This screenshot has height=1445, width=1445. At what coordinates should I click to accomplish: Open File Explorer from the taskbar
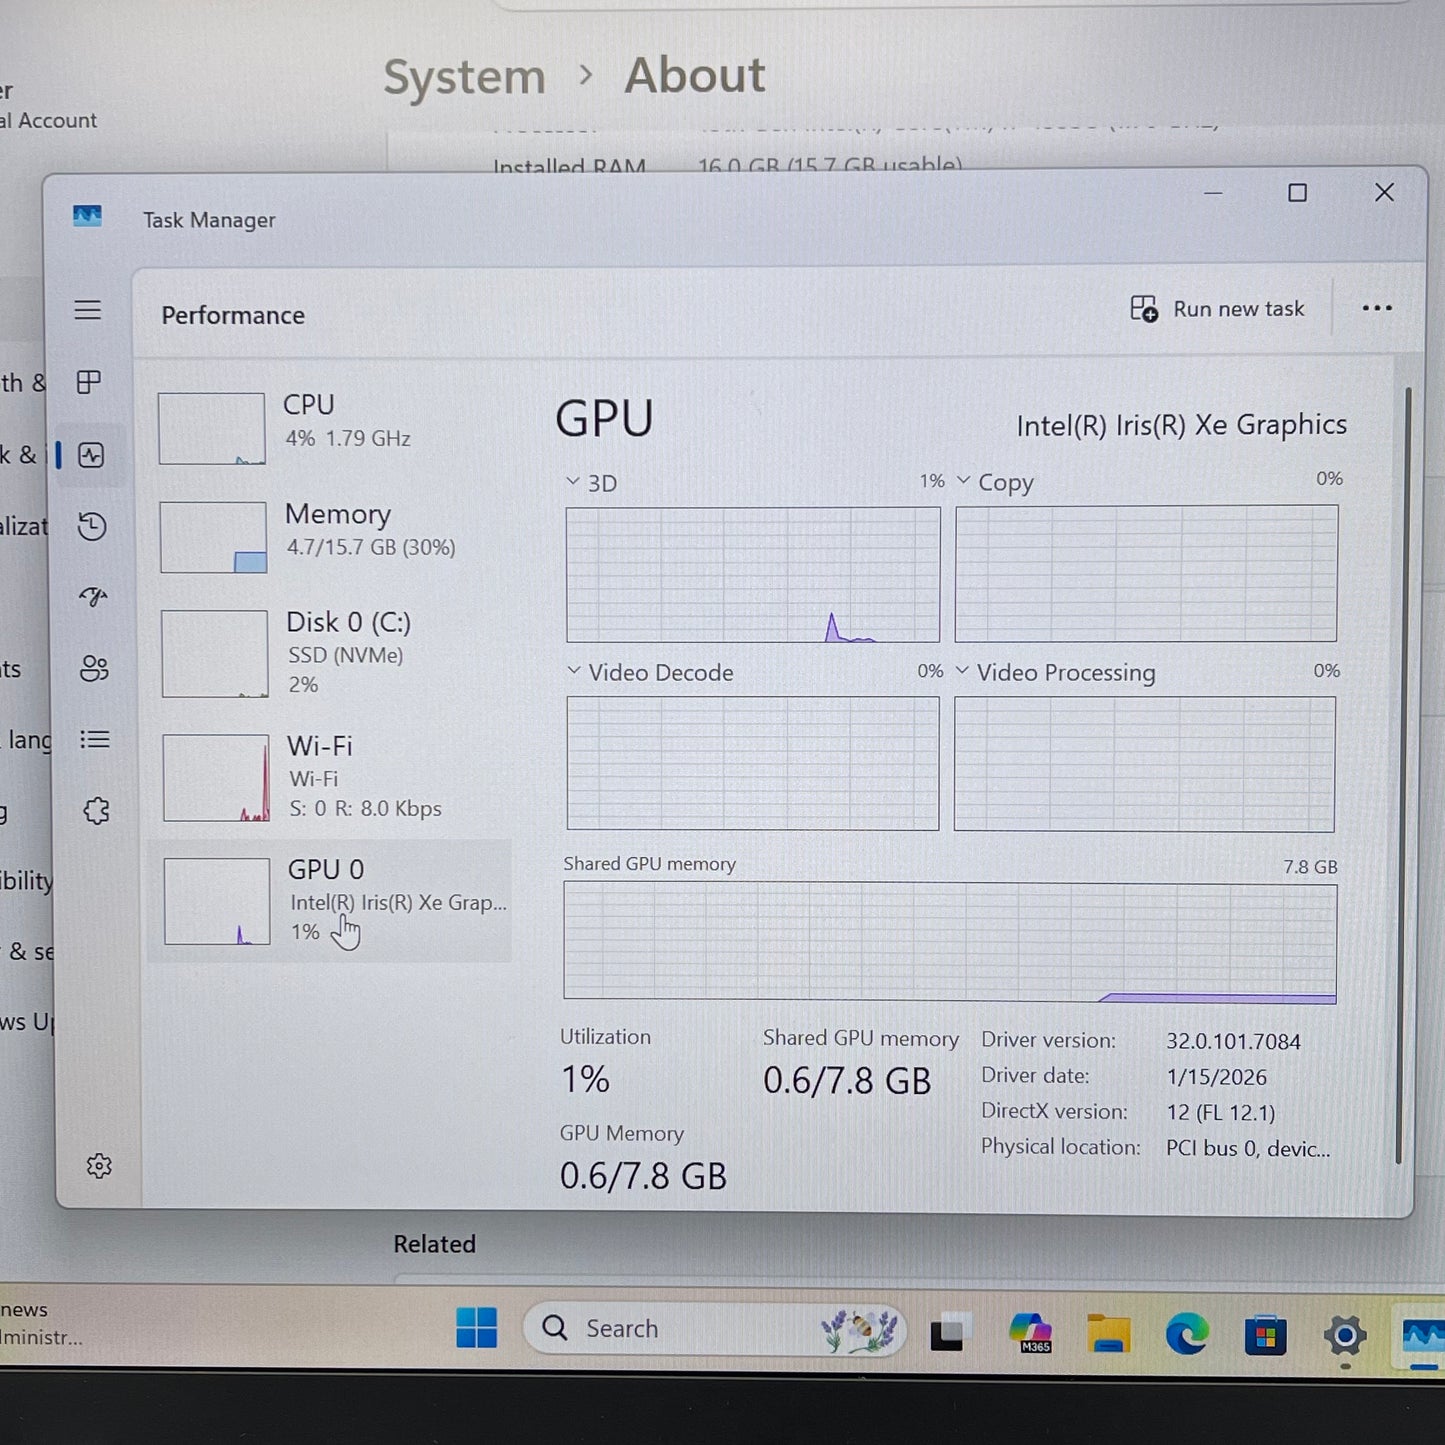[x=1109, y=1334]
